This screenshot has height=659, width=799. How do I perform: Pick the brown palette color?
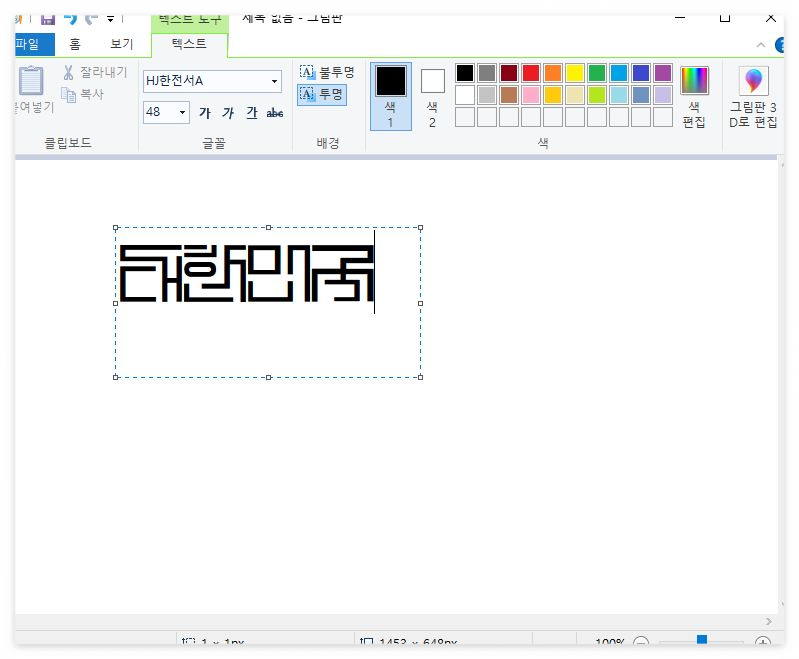point(509,95)
